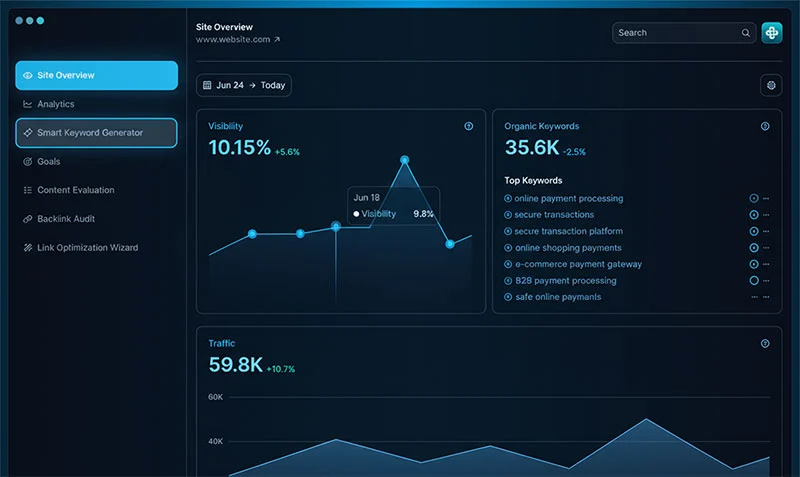
Task: Open settings with the gear icon
Action: pos(771,86)
